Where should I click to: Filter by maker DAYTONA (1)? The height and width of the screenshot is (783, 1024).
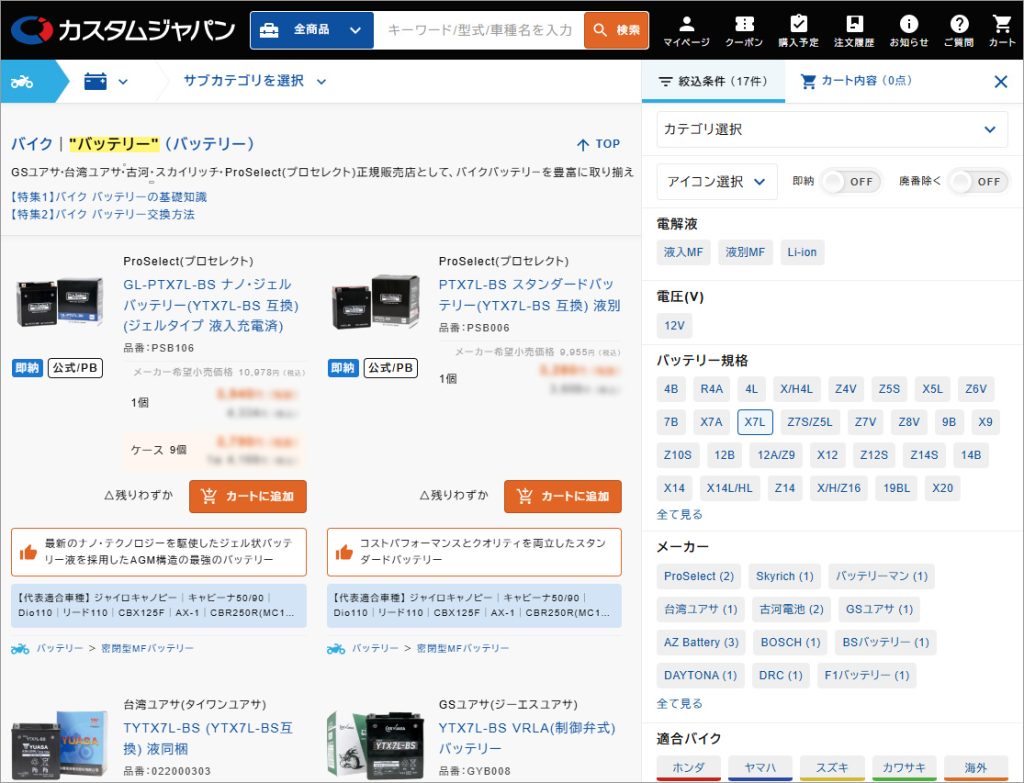click(700, 675)
